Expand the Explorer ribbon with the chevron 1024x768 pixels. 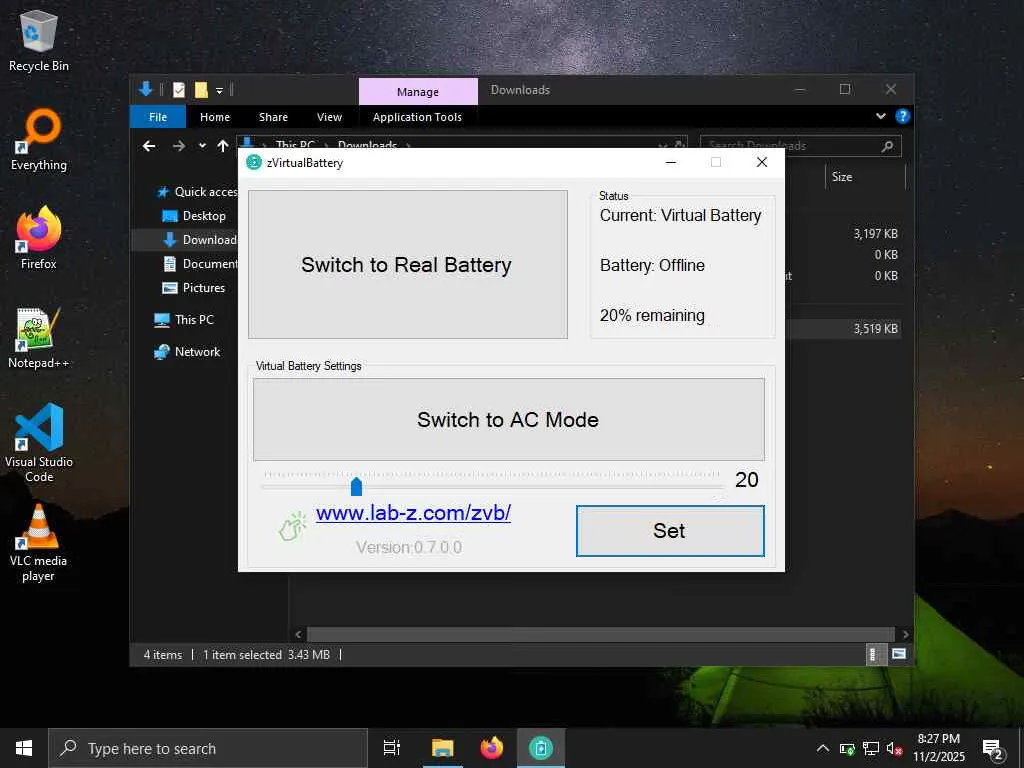(x=880, y=116)
